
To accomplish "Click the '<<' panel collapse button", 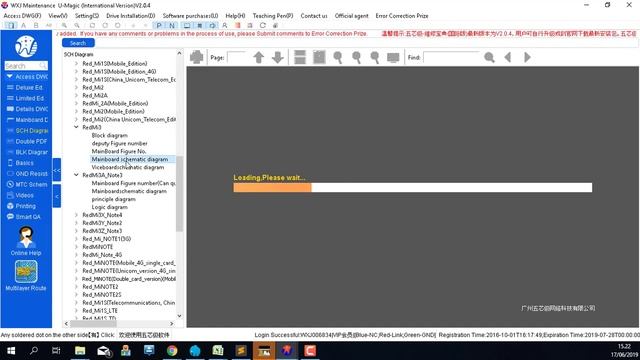I will (57, 170).
